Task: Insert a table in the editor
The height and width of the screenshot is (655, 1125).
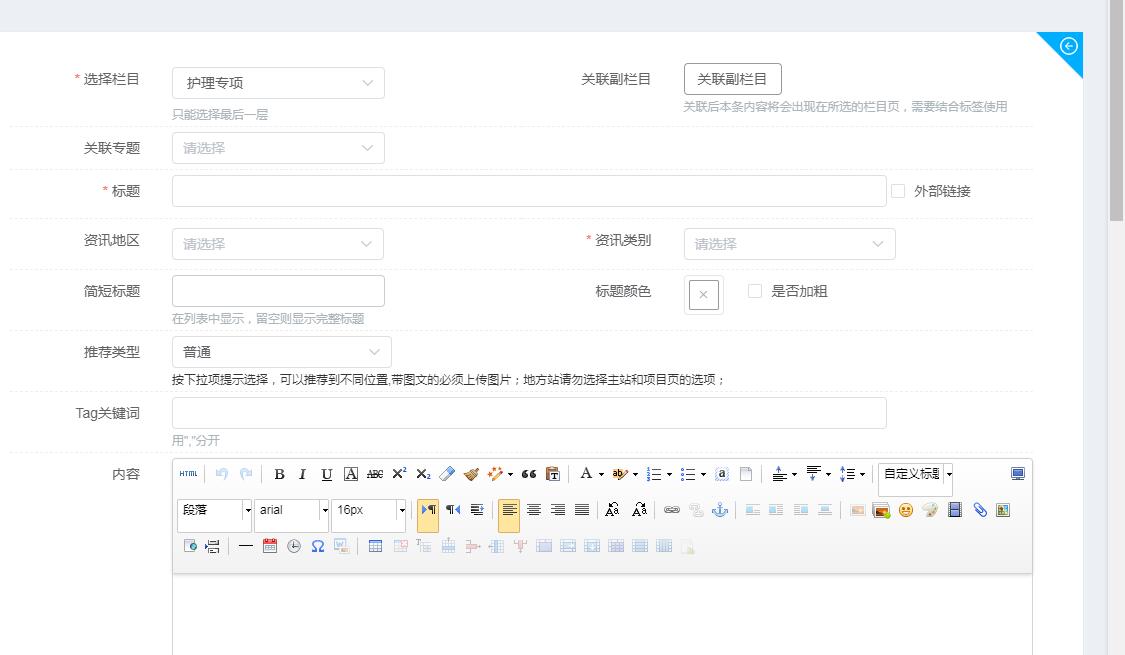Action: coord(375,546)
